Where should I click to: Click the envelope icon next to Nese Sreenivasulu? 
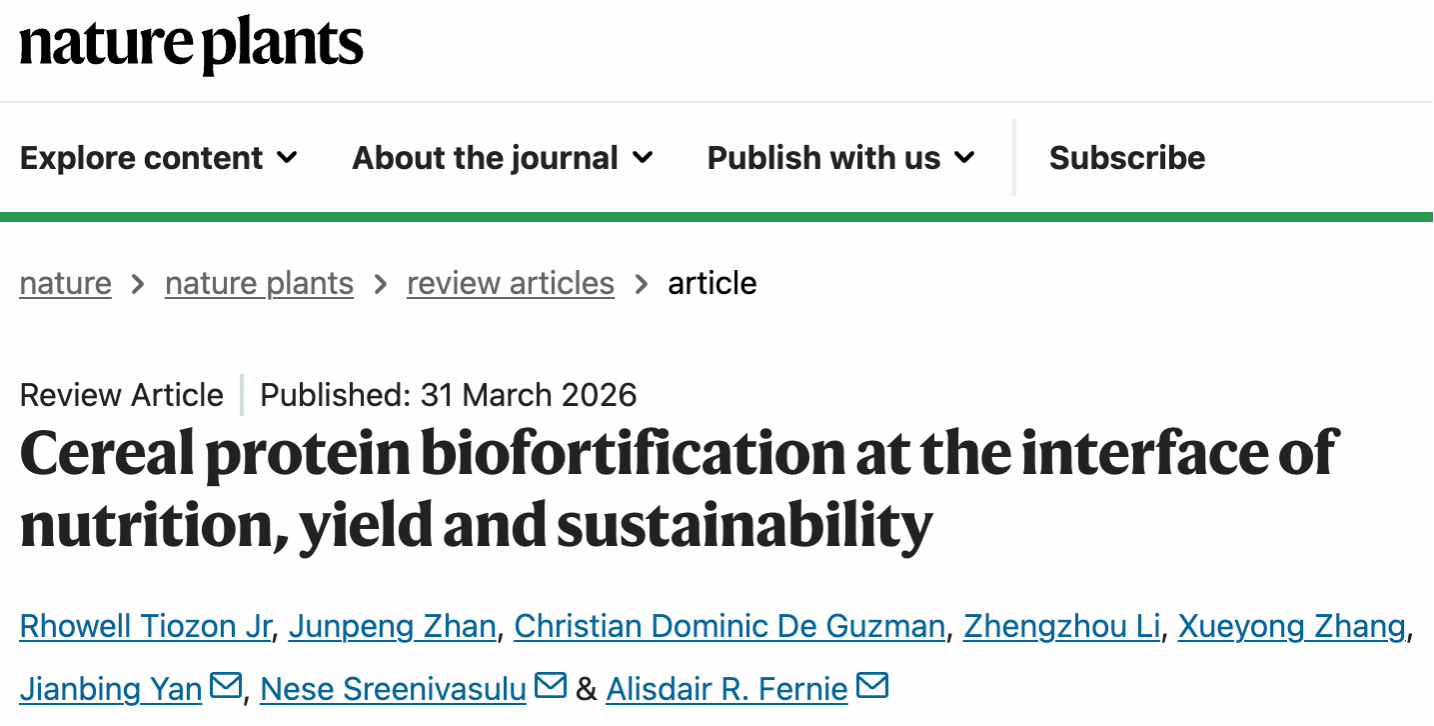550,687
